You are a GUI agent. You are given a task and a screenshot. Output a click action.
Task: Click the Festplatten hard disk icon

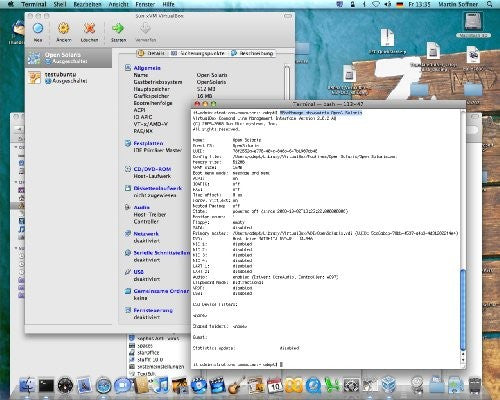click(x=128, y=143)
